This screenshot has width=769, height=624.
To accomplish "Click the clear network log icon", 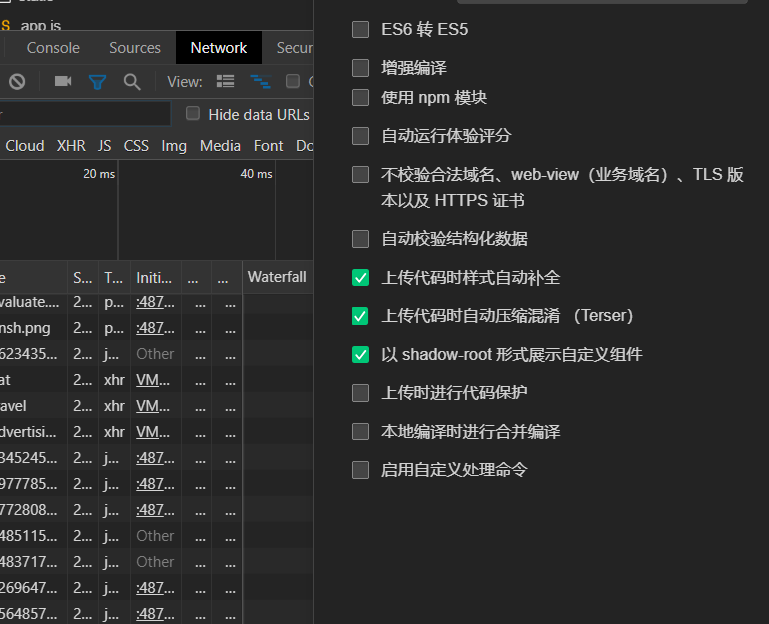I will click(x=17, y=81).
